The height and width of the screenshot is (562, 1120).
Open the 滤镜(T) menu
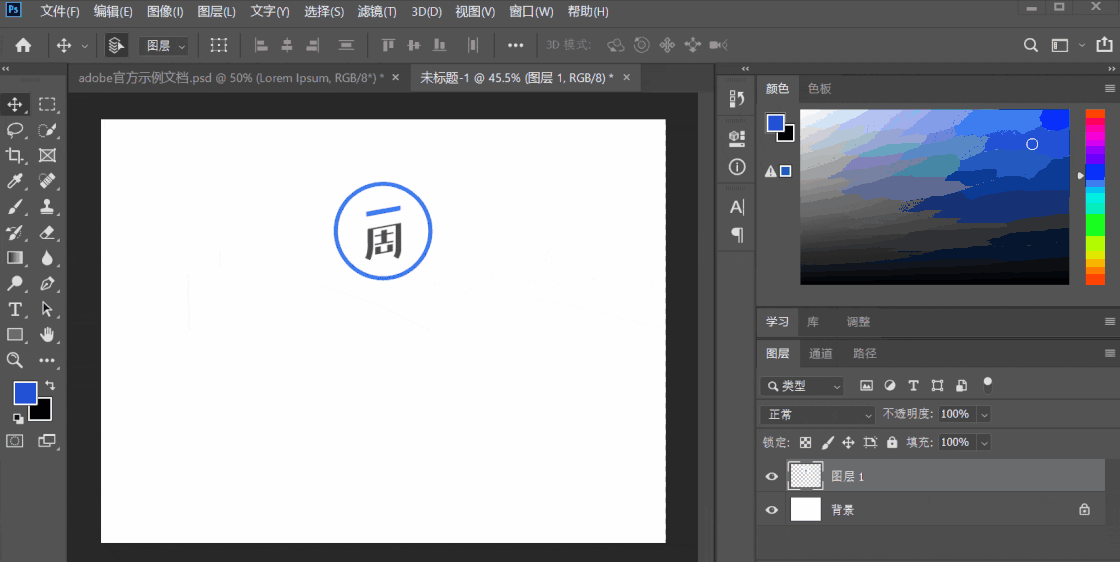377,12
